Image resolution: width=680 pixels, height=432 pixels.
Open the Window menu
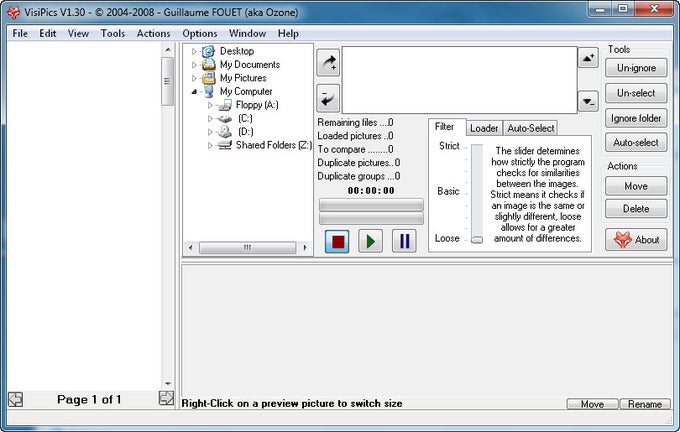(x=247, y=33)
